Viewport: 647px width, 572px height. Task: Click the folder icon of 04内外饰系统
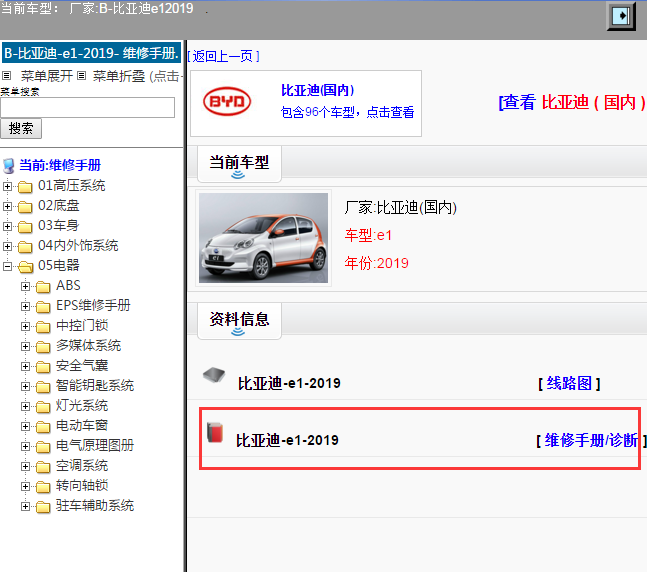[25, 247]
